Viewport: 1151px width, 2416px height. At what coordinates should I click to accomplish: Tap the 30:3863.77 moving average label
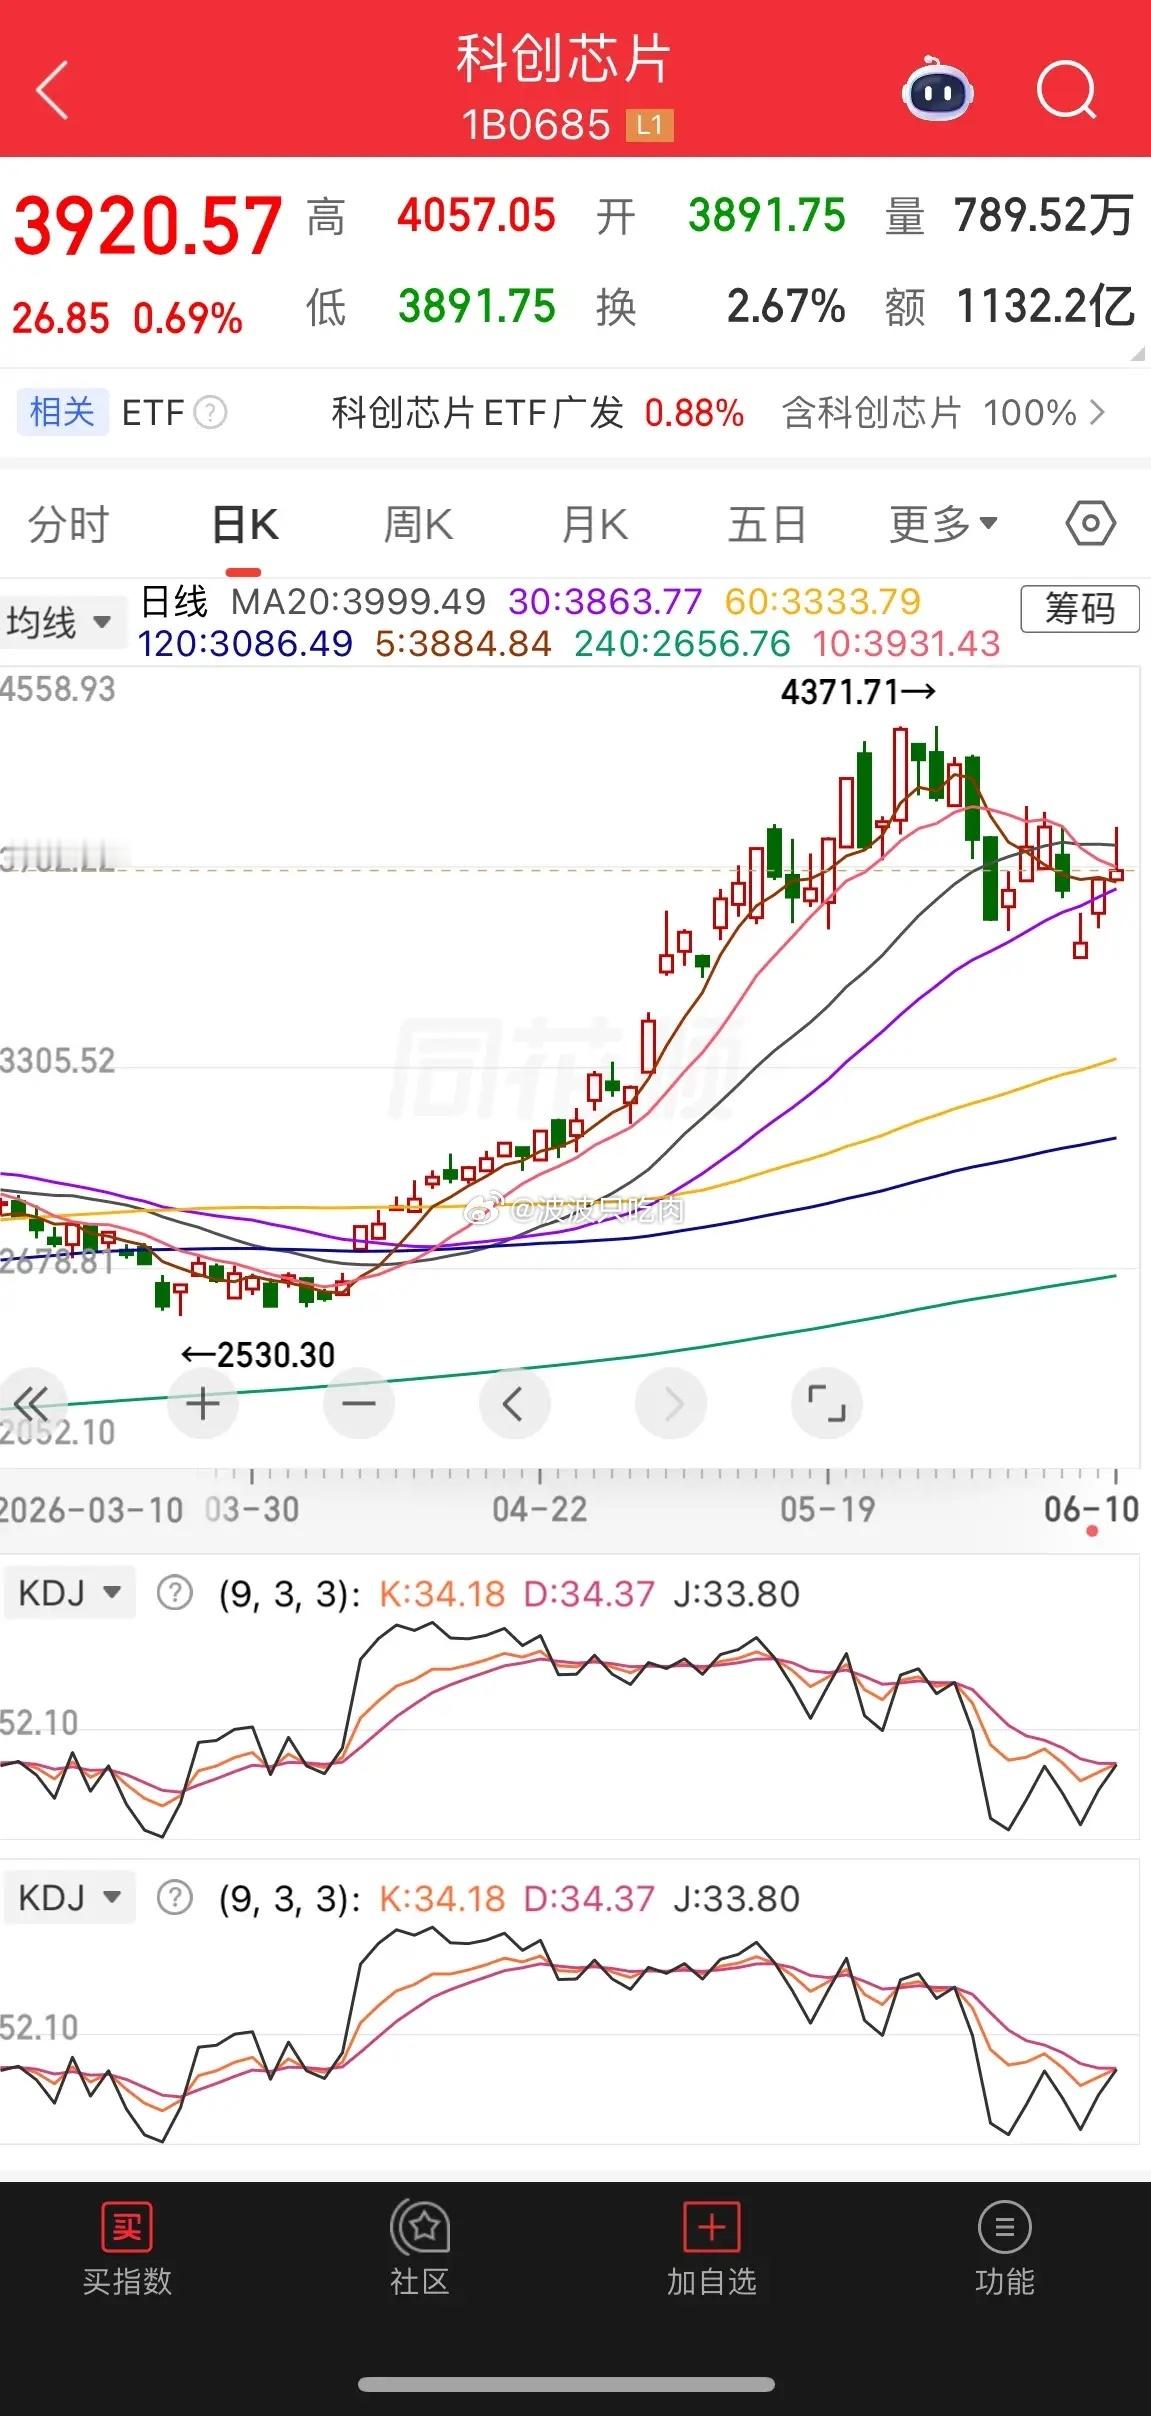pyautogui.click(x=605, y=601)
